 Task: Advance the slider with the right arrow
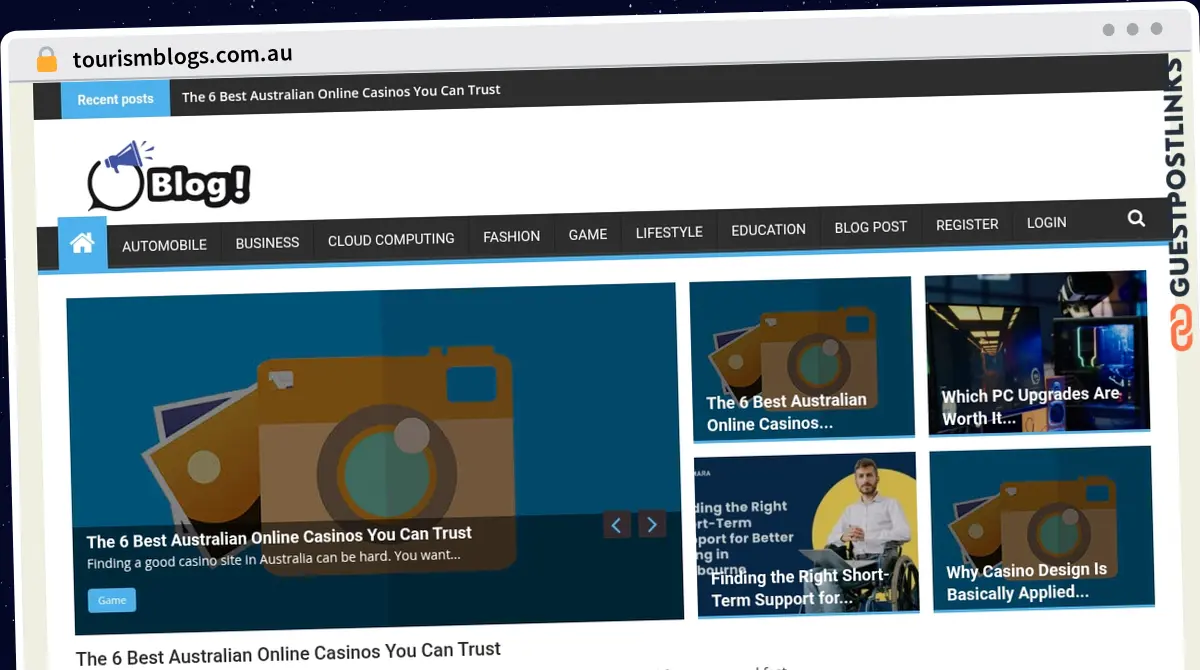(652, 524)
